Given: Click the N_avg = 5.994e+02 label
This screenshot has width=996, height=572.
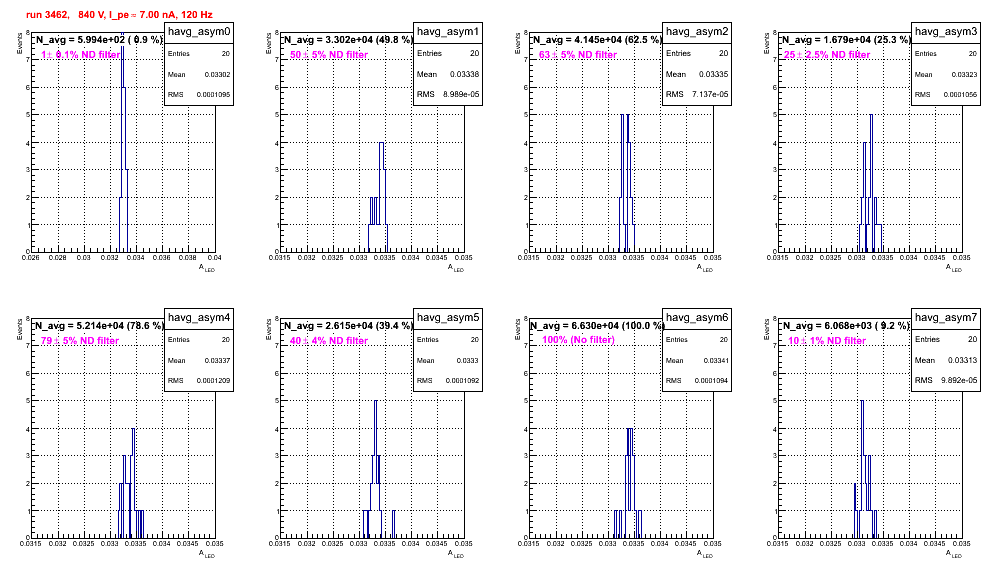Looking at the screenshot, I should (x=98, y=40).
